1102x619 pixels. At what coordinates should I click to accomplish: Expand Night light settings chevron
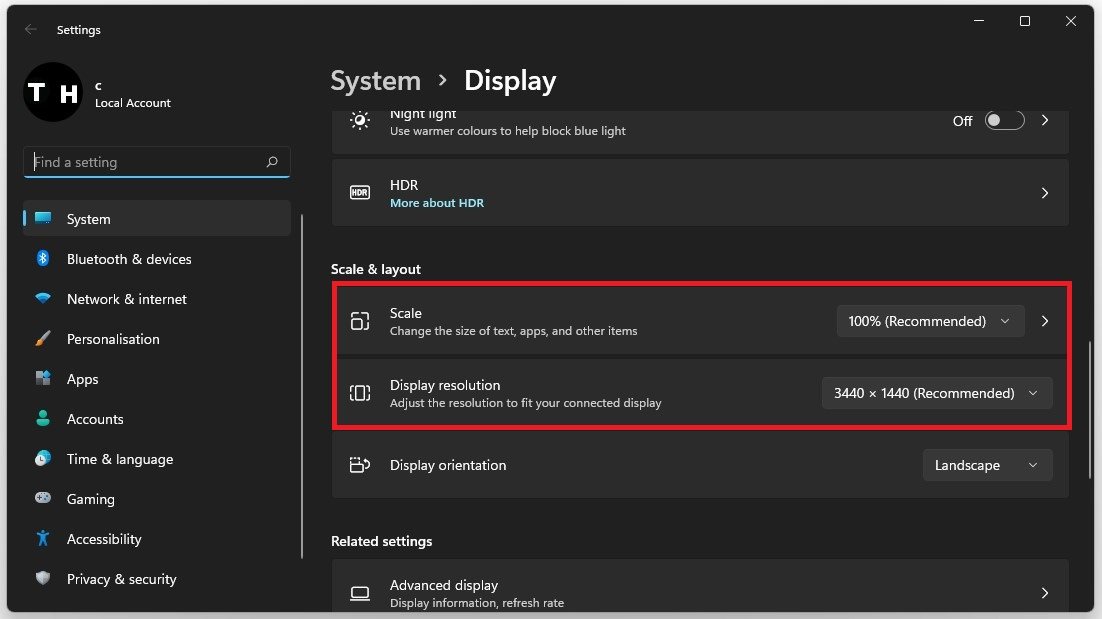[x=1045, y=120]
